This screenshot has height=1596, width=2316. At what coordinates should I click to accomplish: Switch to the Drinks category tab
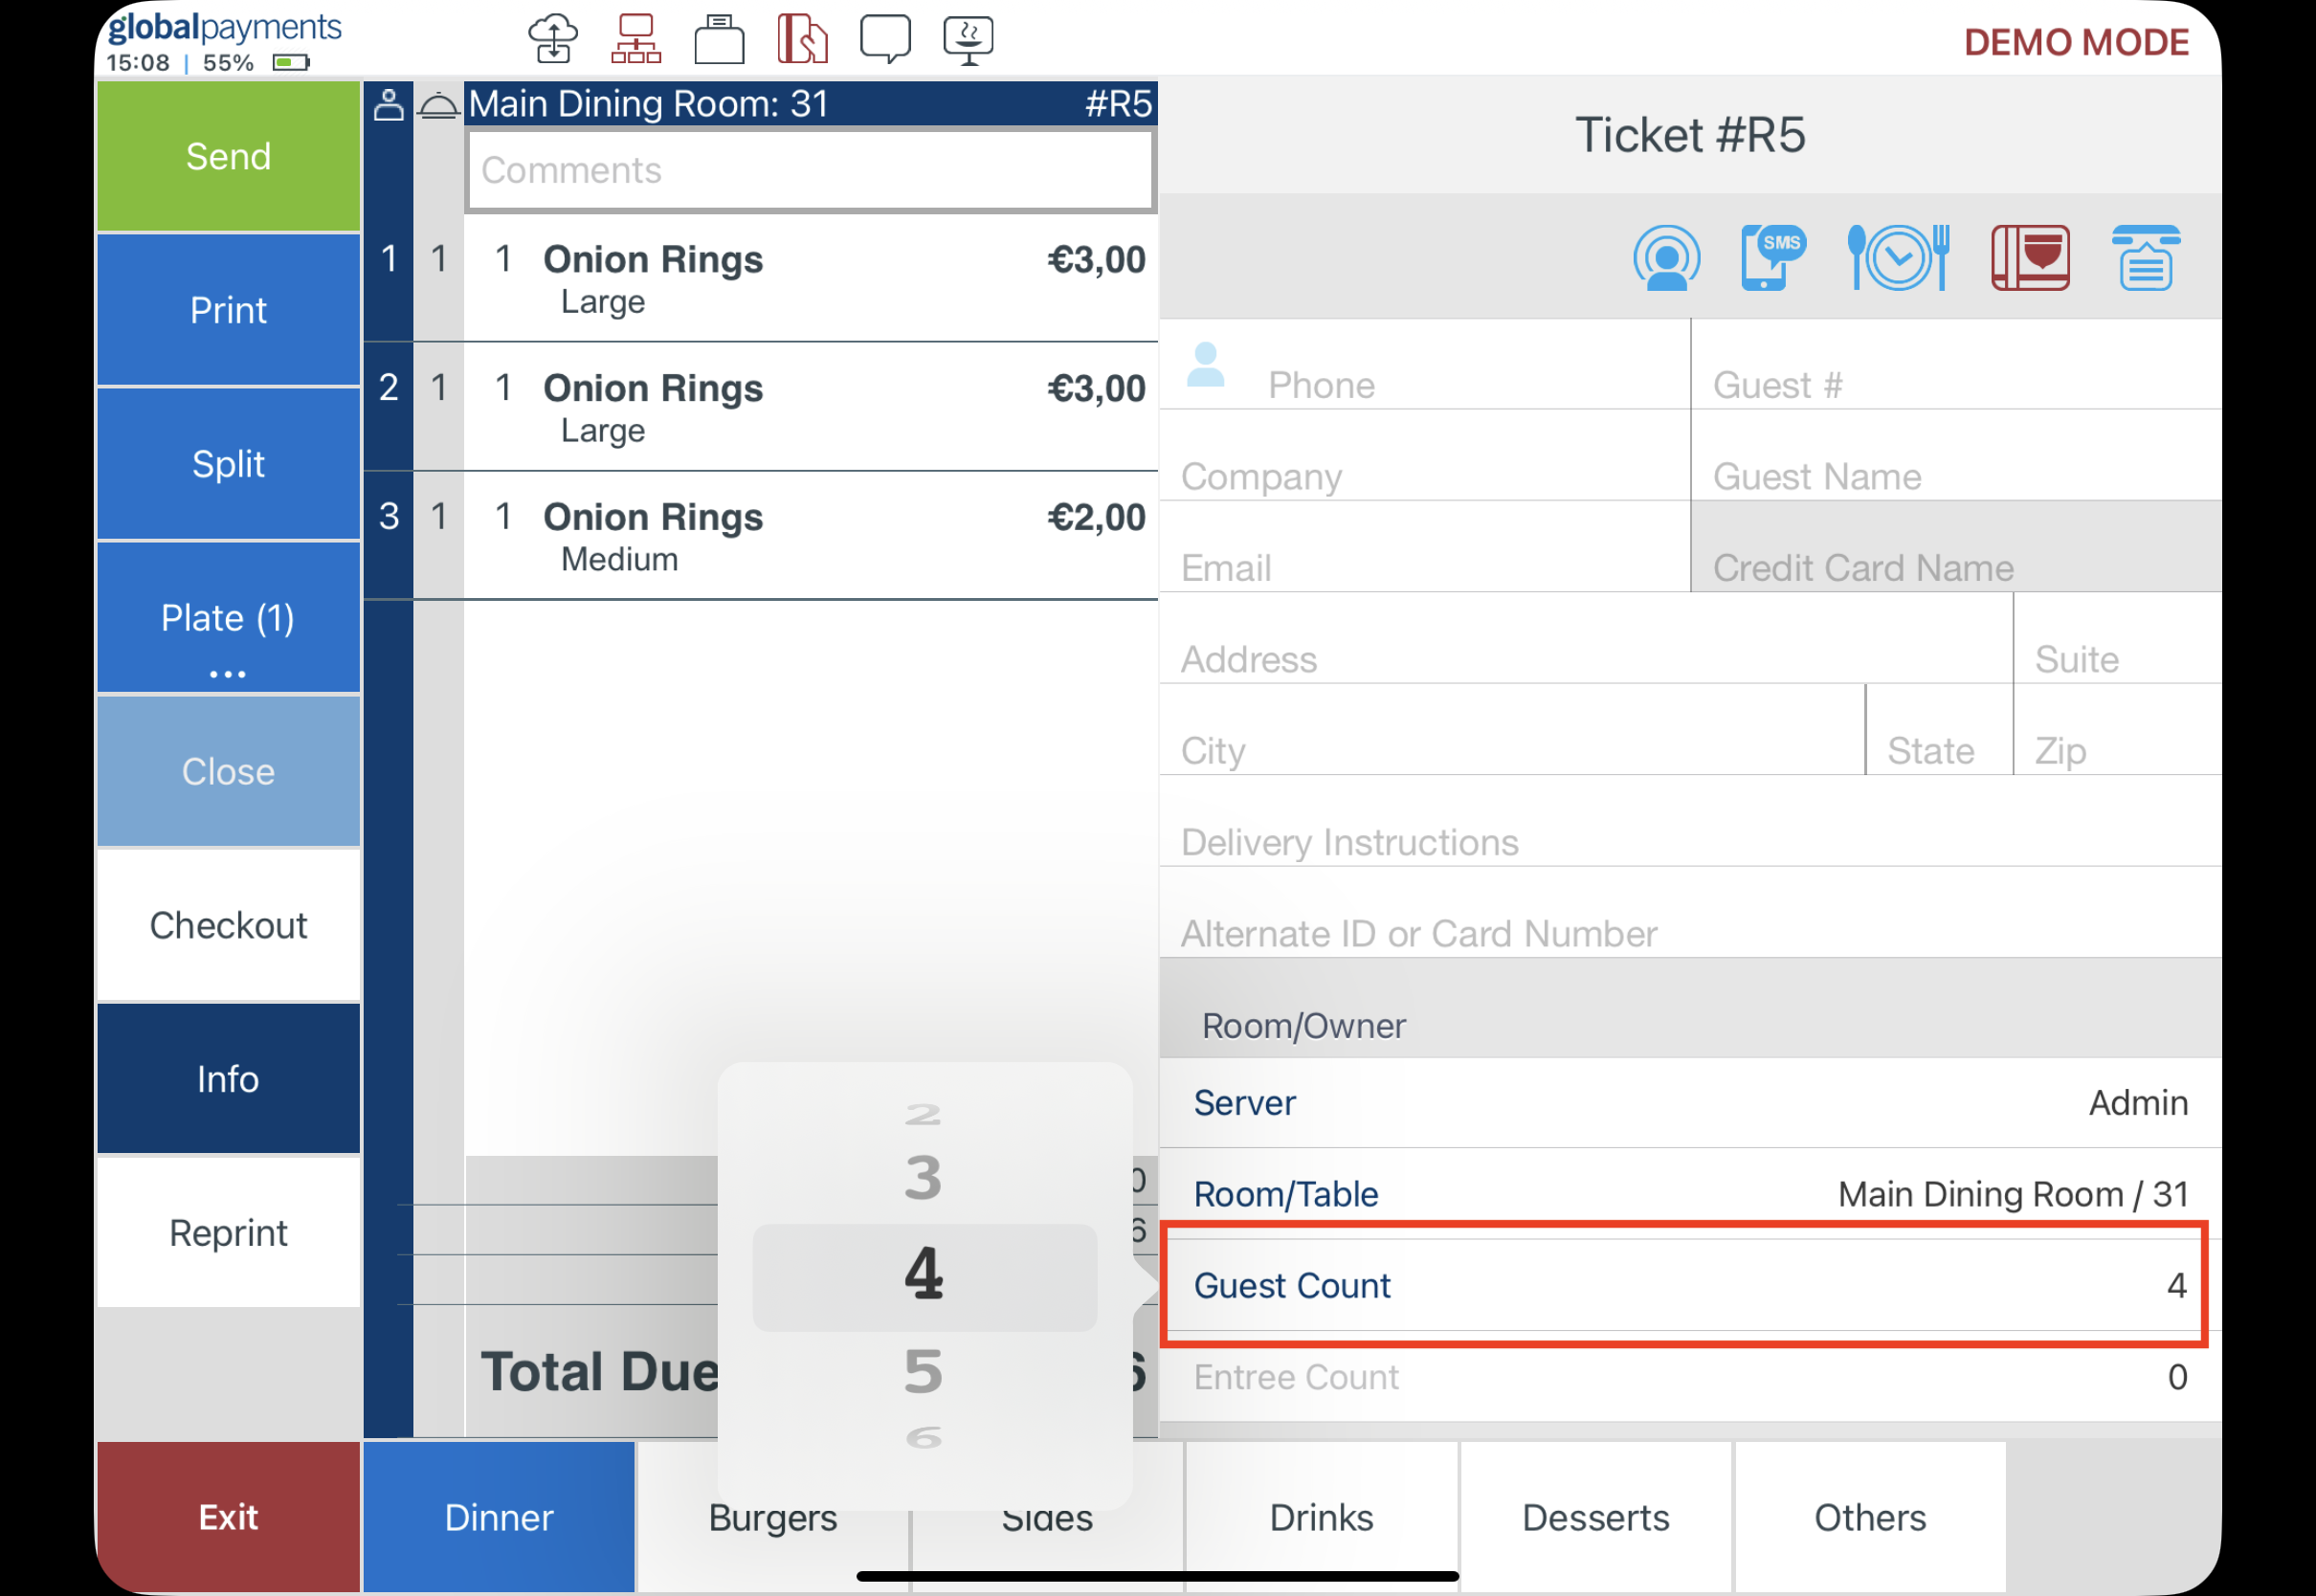click(x=1321, y=1517)
